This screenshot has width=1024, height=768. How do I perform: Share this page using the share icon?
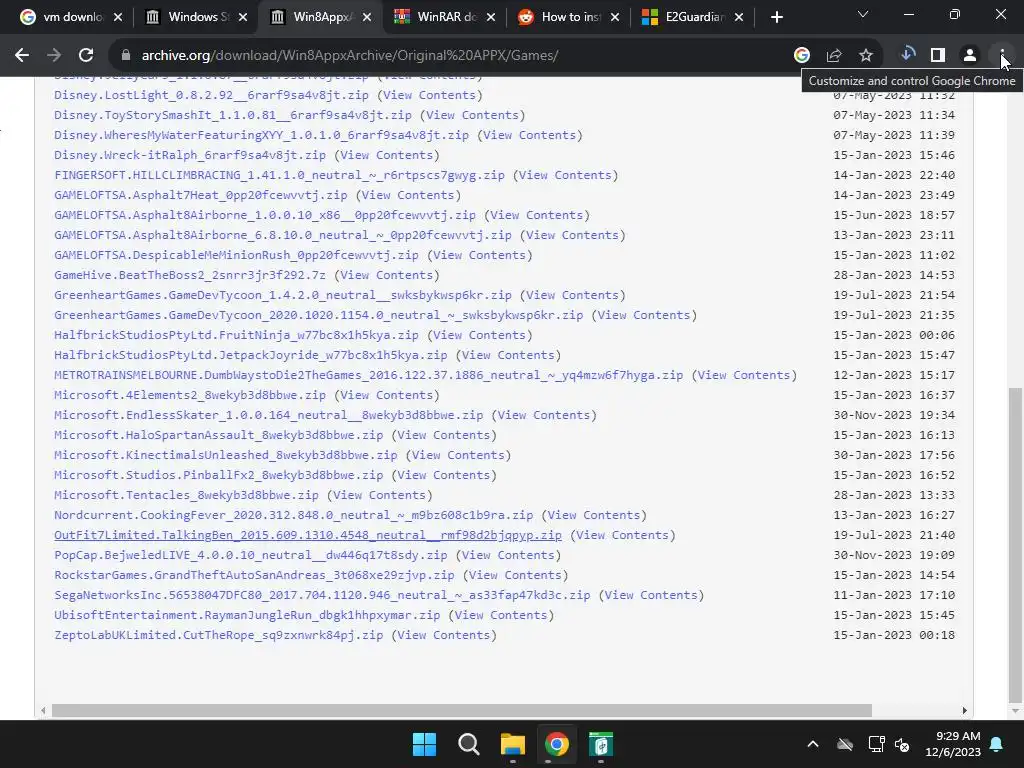tap(834, 56)
